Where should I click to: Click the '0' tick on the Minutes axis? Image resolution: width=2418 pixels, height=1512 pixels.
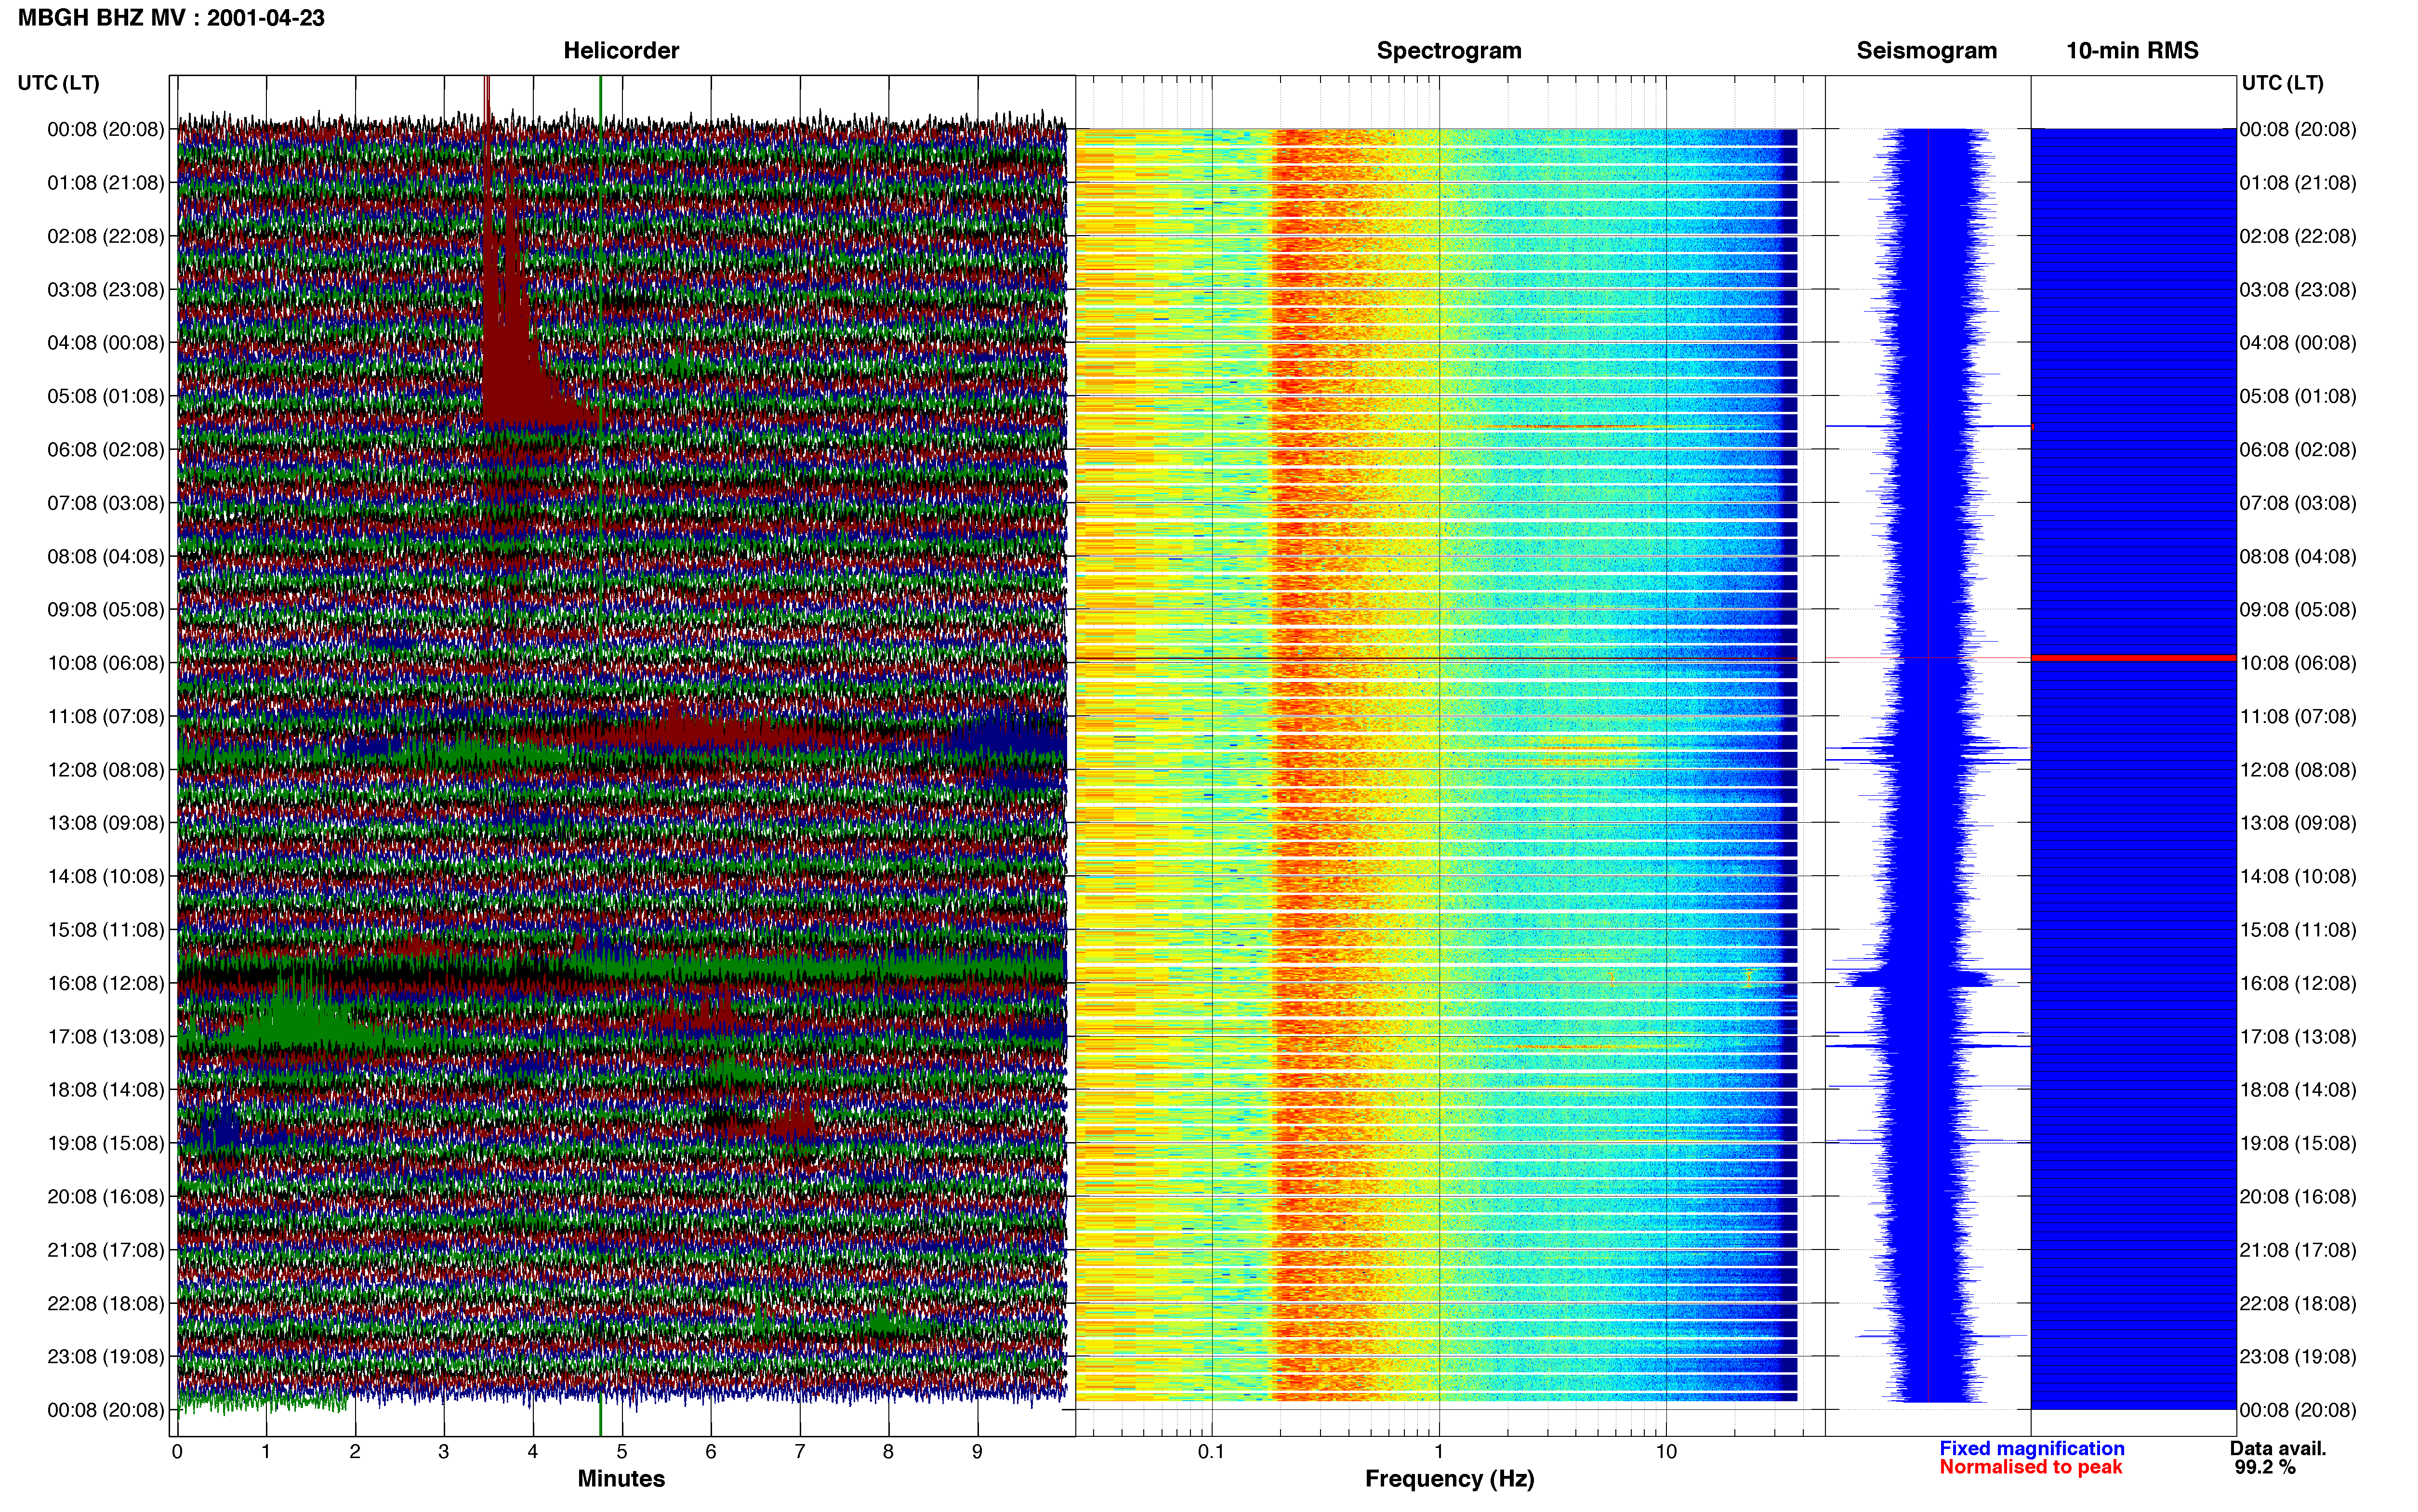pyautogui.click(x=177, y=1452)
